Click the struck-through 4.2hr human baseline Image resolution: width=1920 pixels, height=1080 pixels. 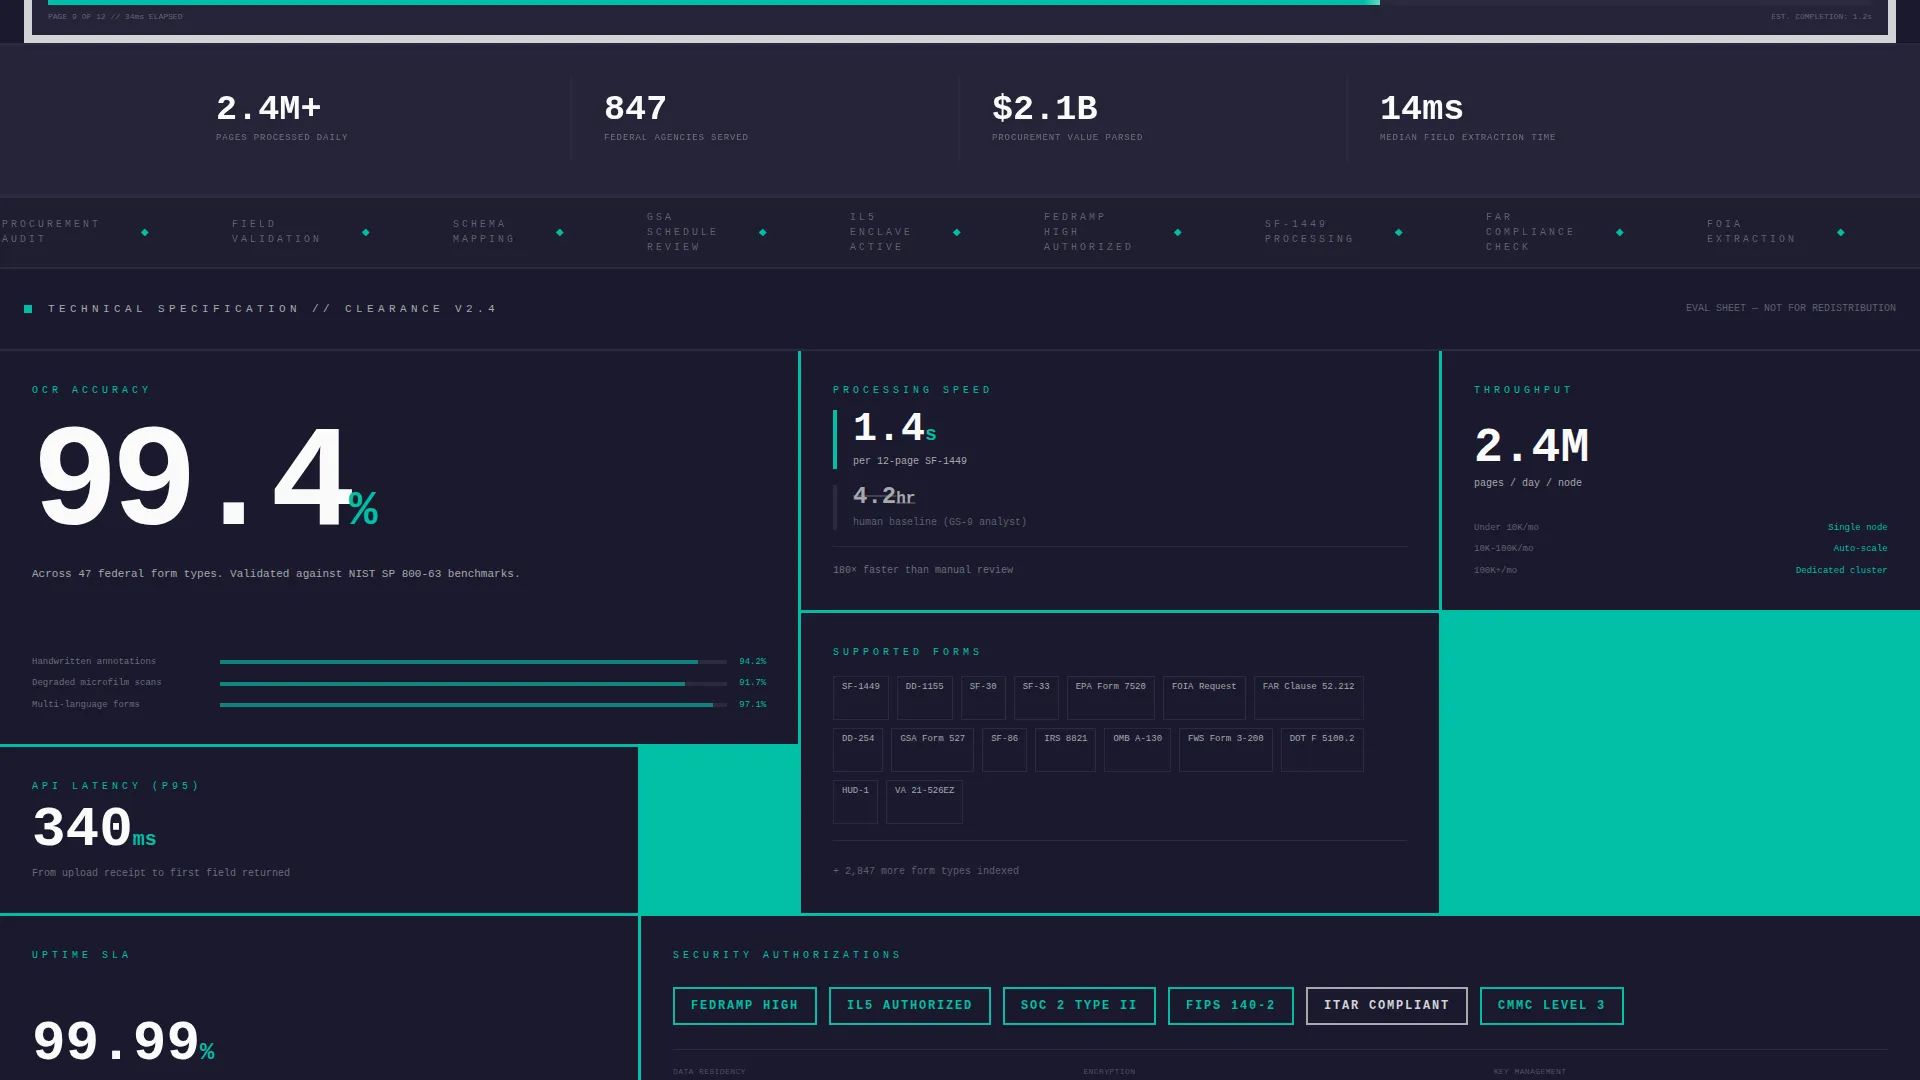[x=884, y=496]
